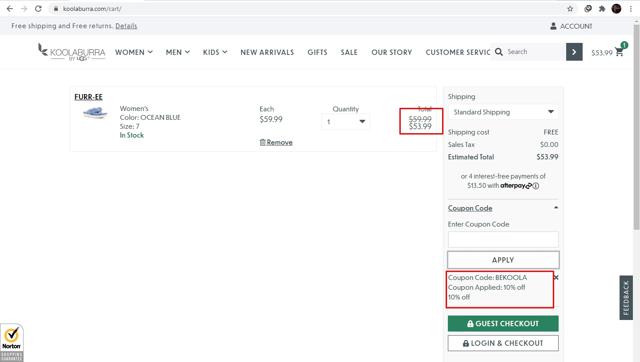Proceed with GUEST CHECKOUT
Screen dimensions: 640x362
click(503, 324)
